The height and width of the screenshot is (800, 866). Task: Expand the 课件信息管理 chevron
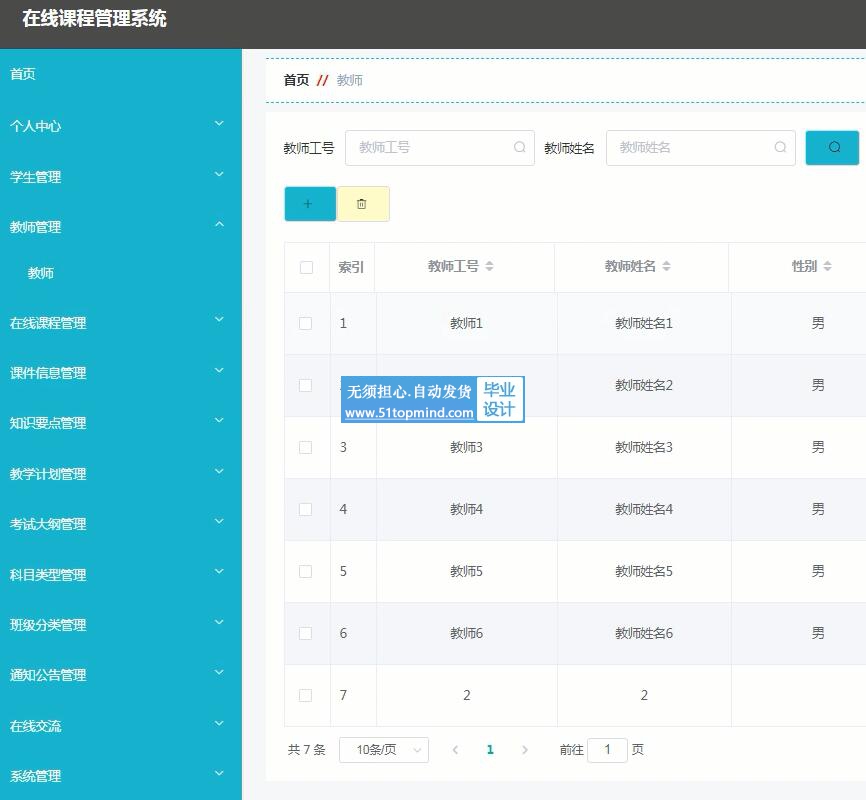(x=219, y=370)
